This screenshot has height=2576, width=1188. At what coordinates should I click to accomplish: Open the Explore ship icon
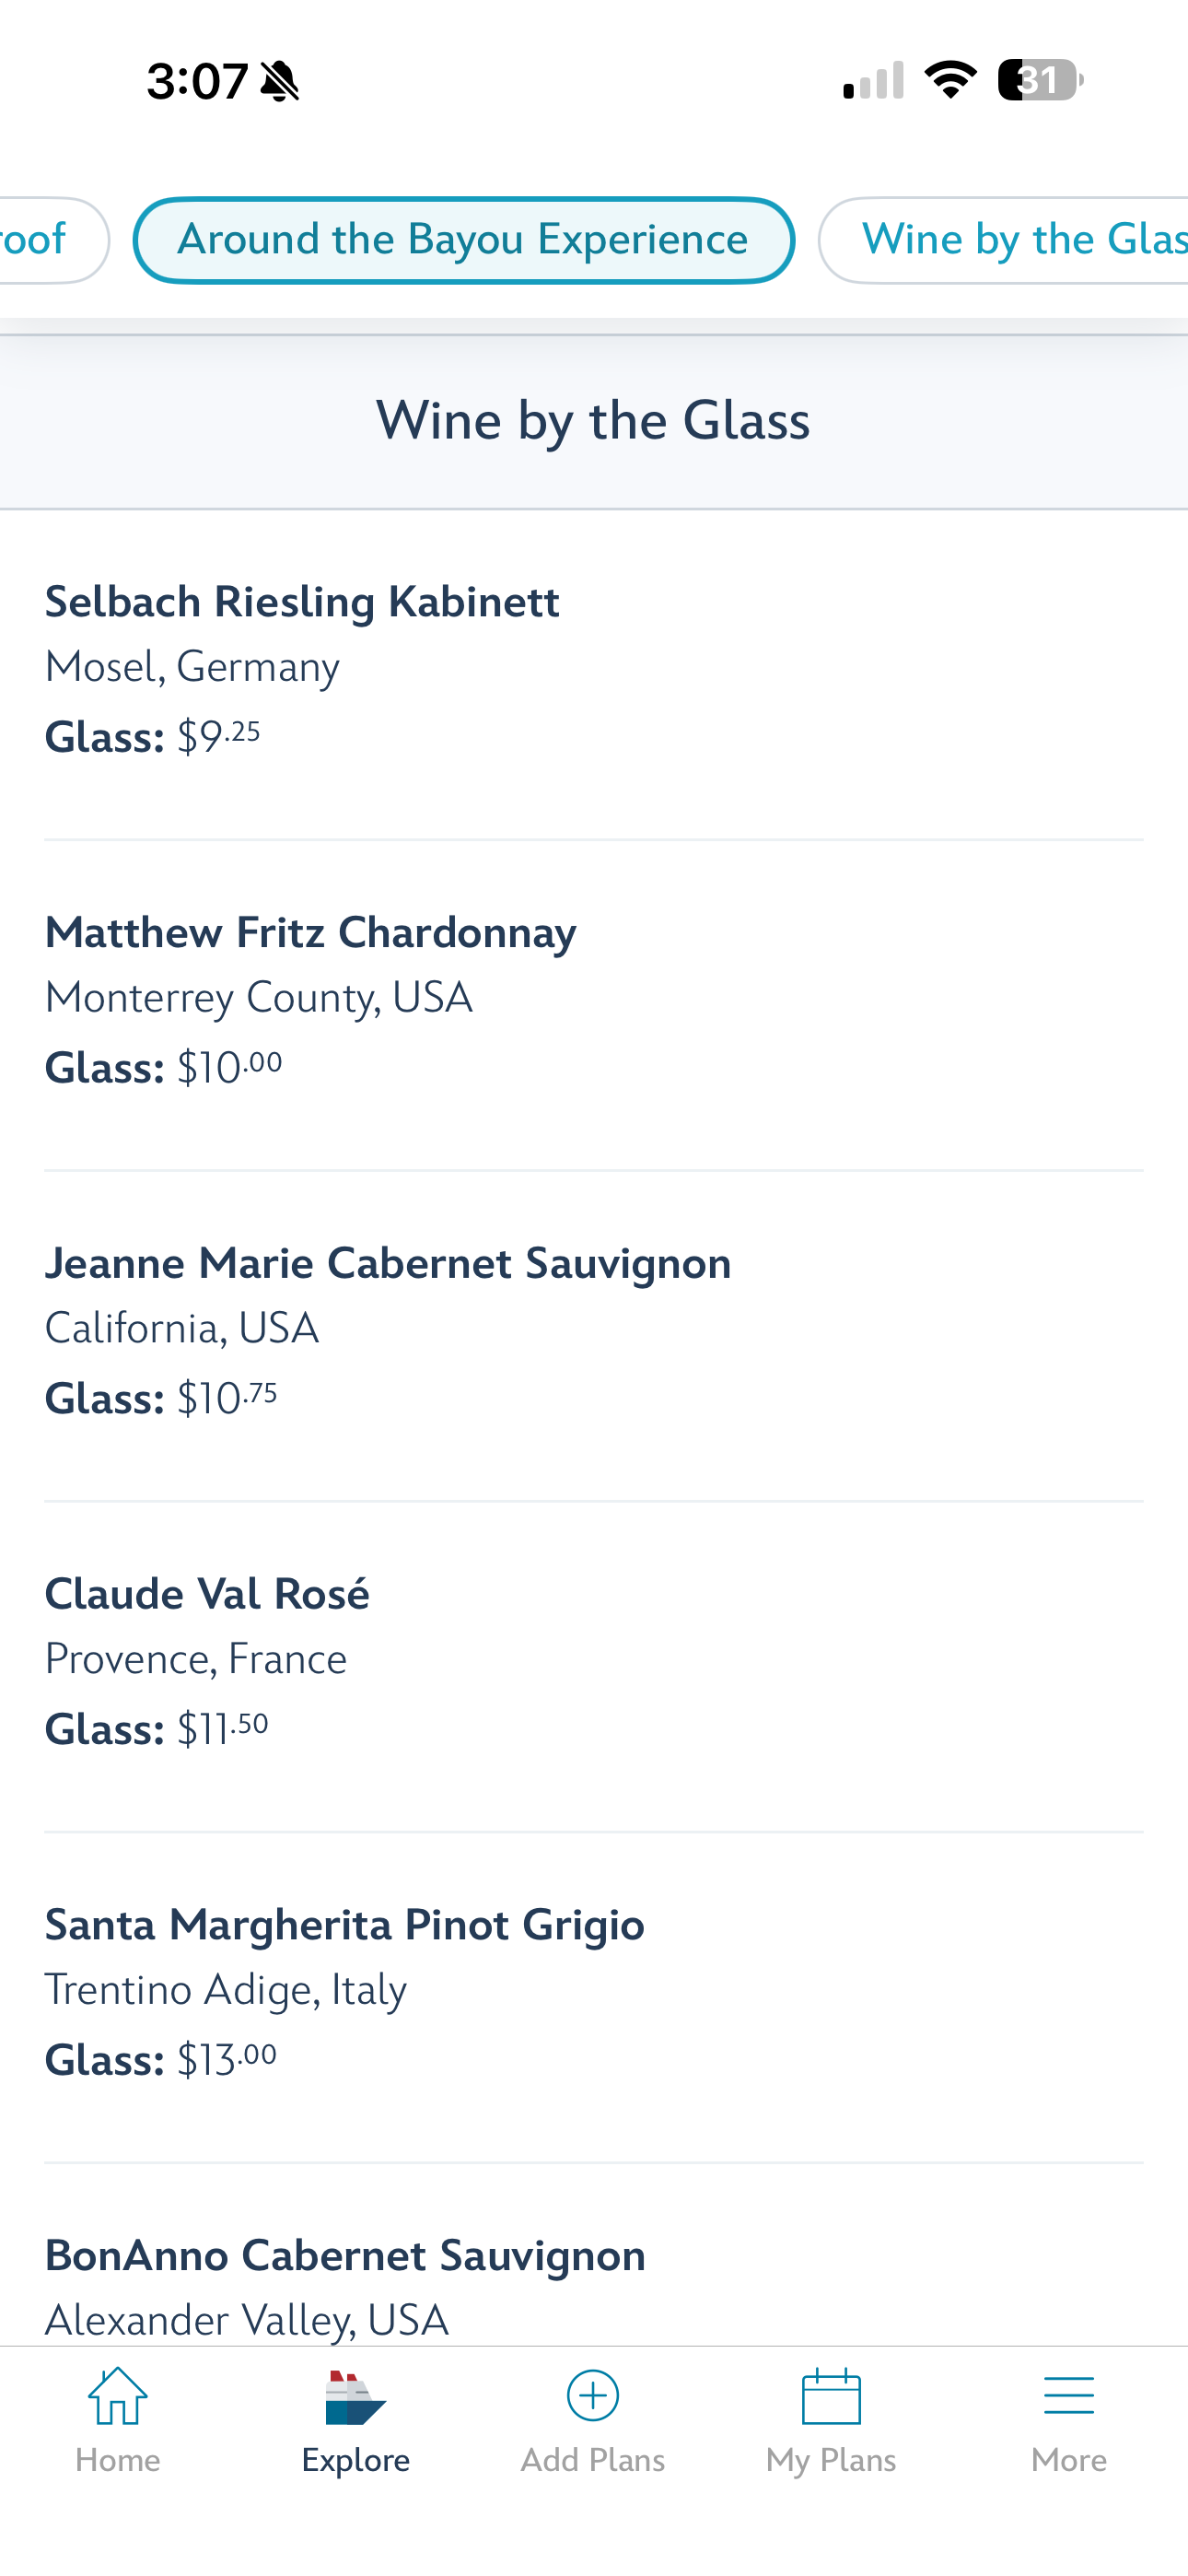[x=355, y=2398]
